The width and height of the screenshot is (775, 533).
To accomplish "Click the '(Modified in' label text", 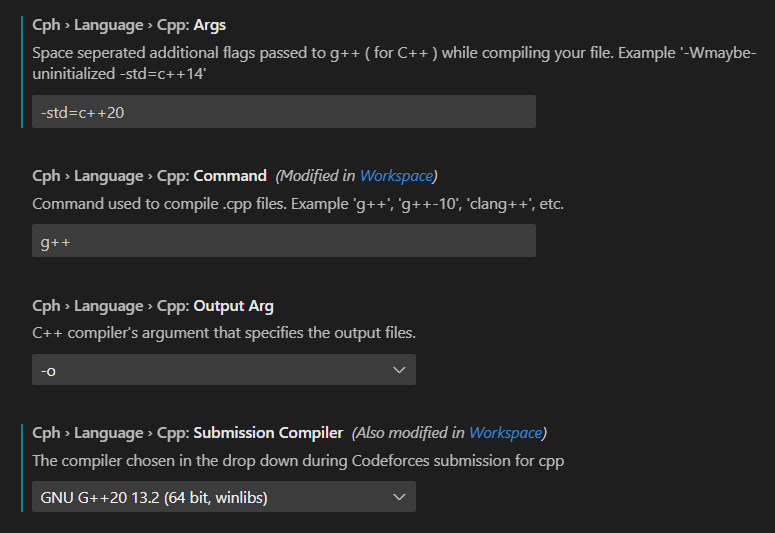I will (315, 175).
